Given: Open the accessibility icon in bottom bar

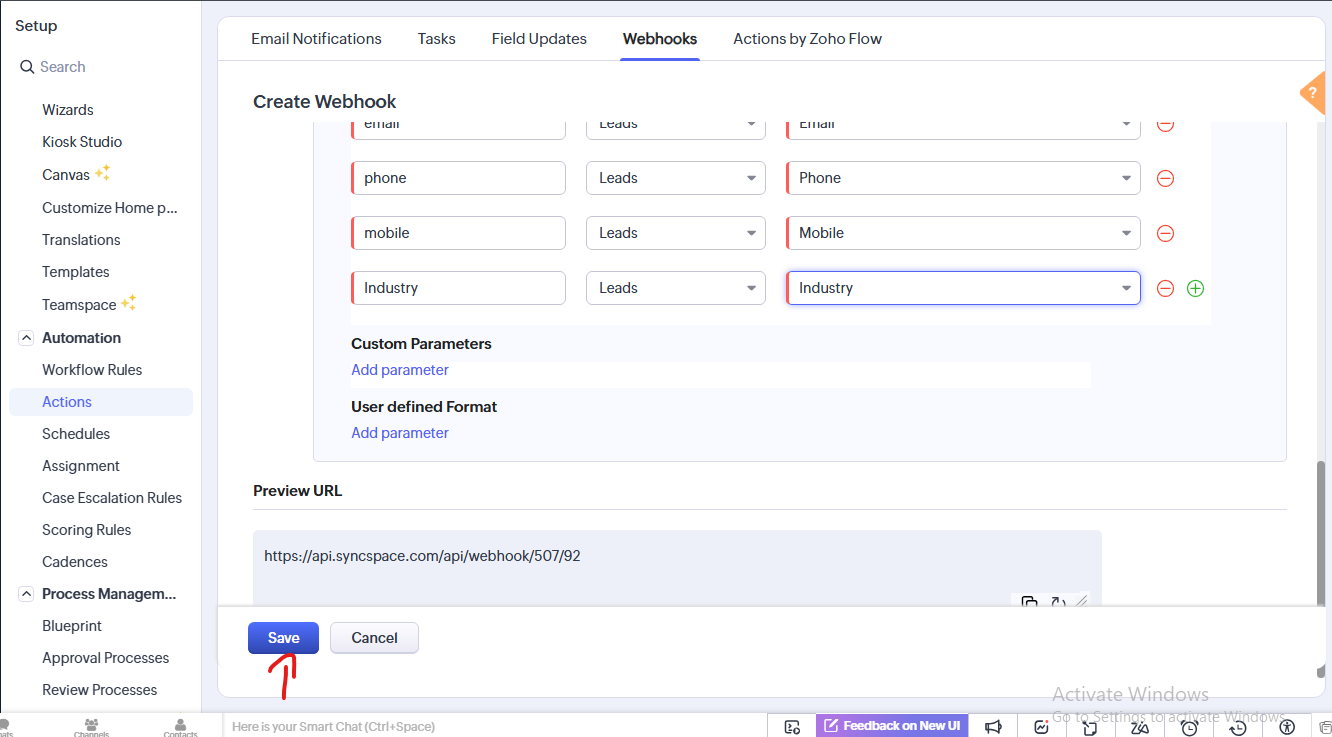Looking at the screenshot, I should tap(1287, 727).
